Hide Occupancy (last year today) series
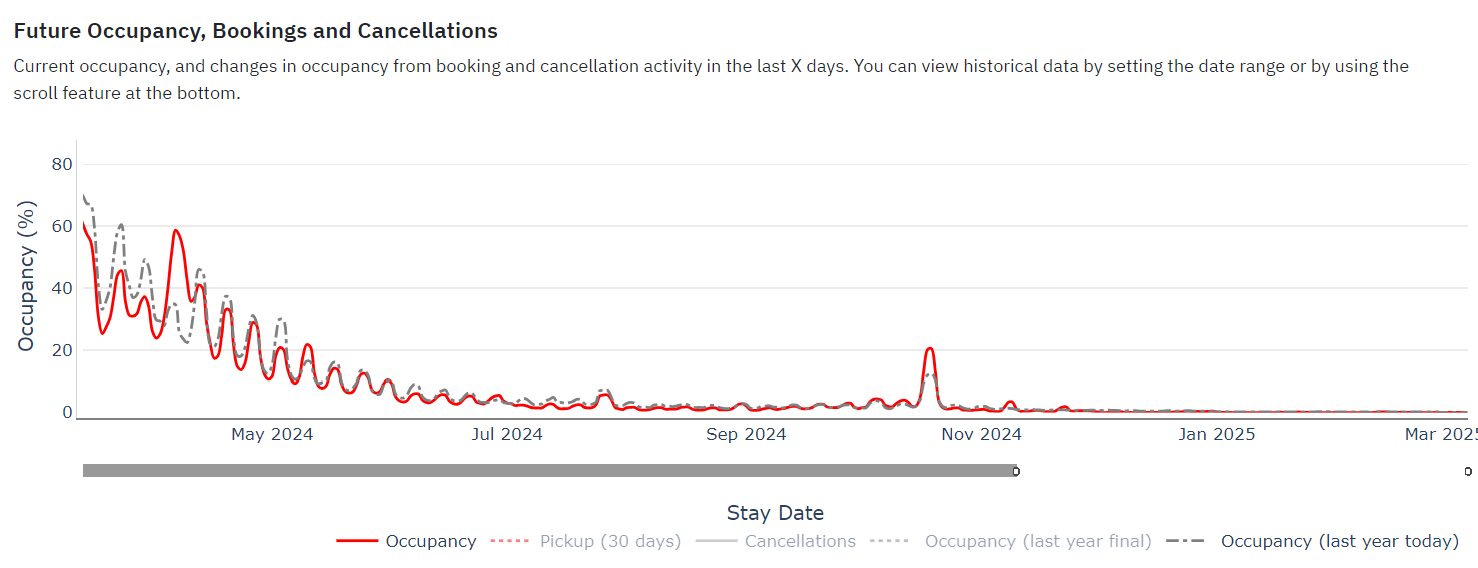Screen dimensions: 1478x568 [1340, 541]
